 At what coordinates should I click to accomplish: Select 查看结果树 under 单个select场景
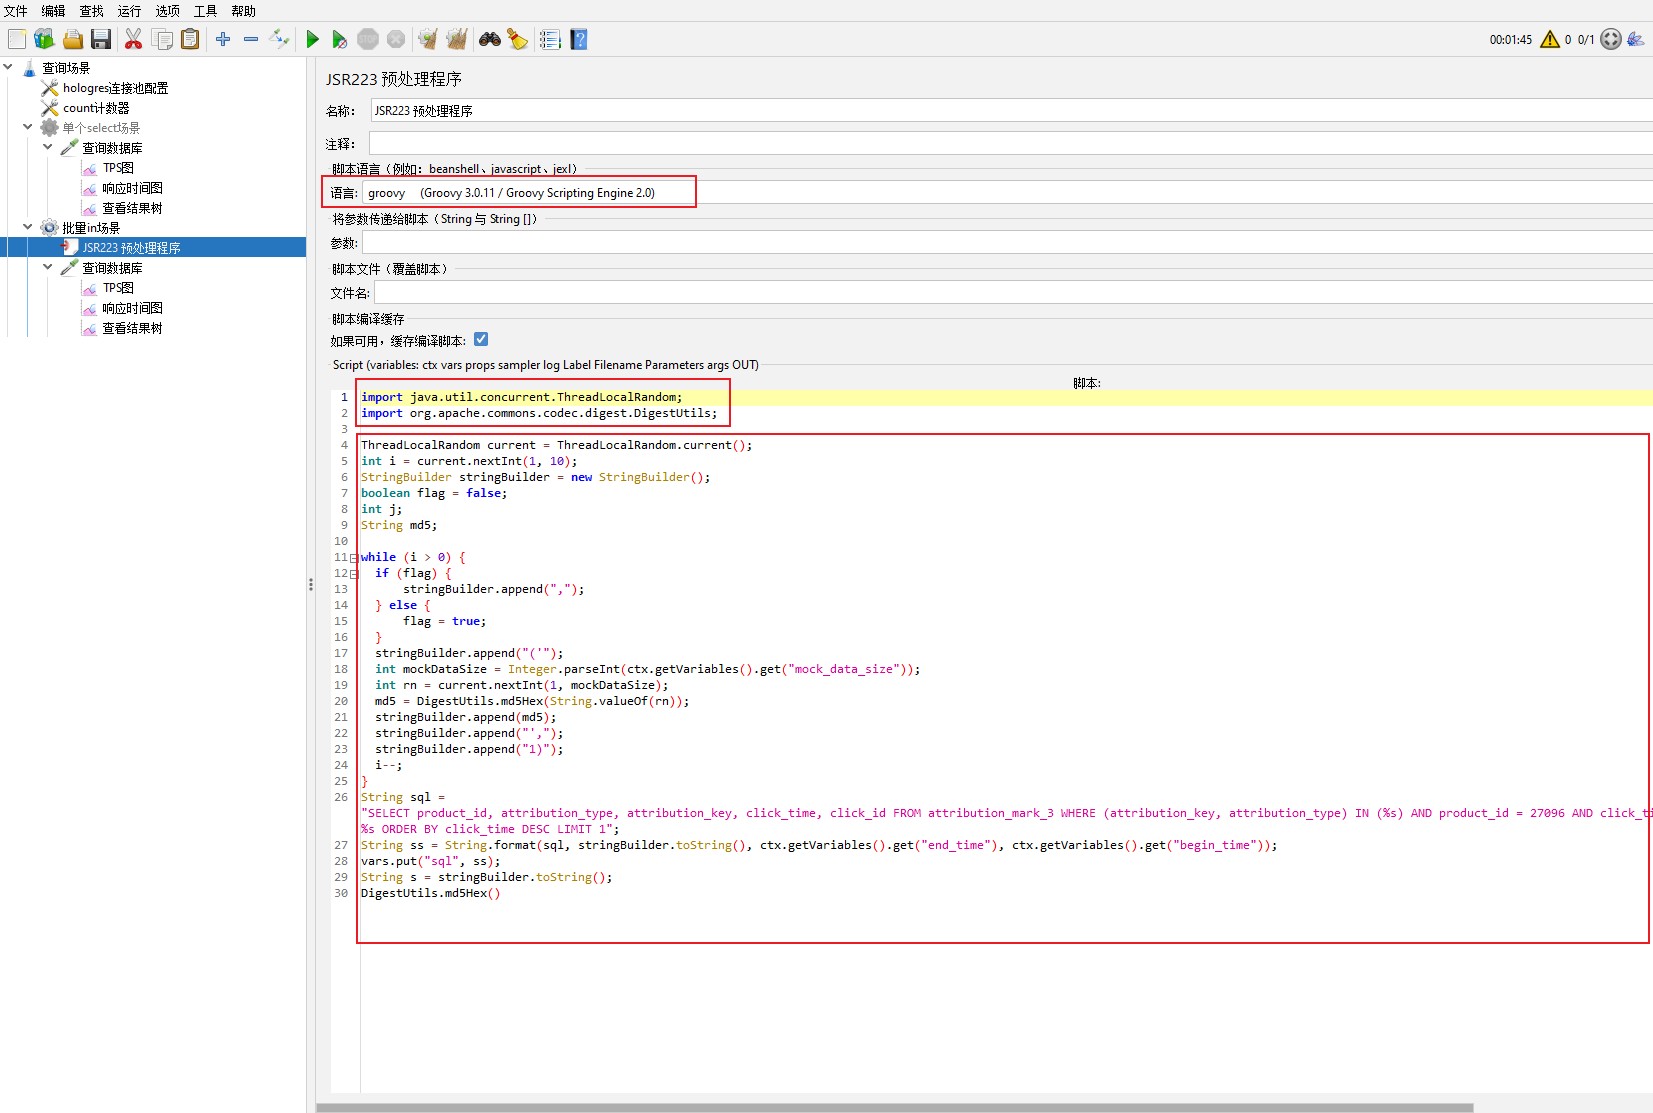132,208
